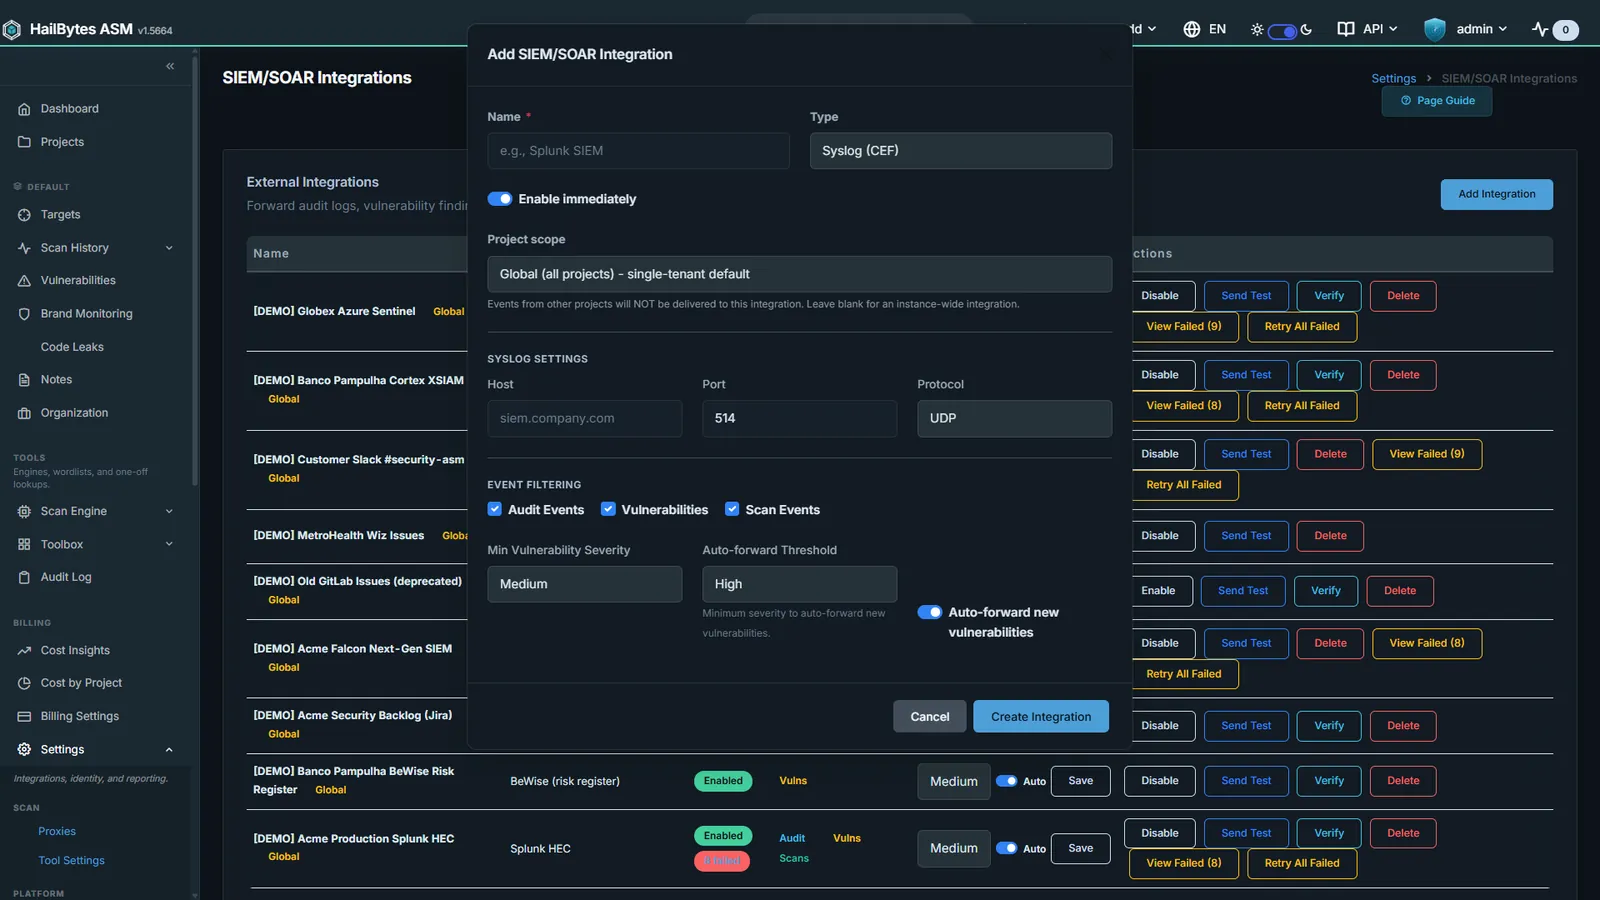The height and width of the screenshot is (900, 1600).
Task: Expand Scan History submenu
Action: pyautogui.click(x=169, y=248)
